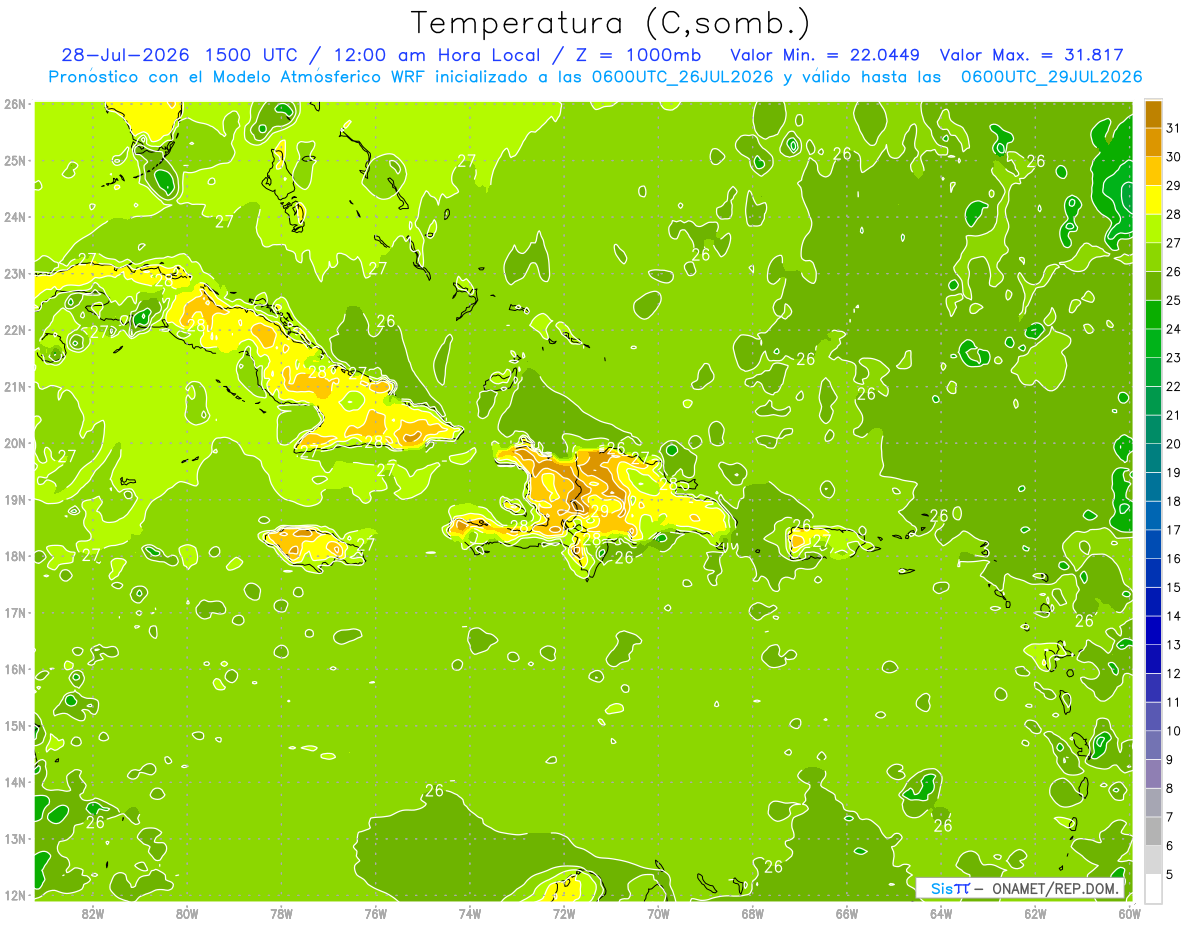
Task: Pick the color bar segment between 20 and 21
Action: point(1153,429)
